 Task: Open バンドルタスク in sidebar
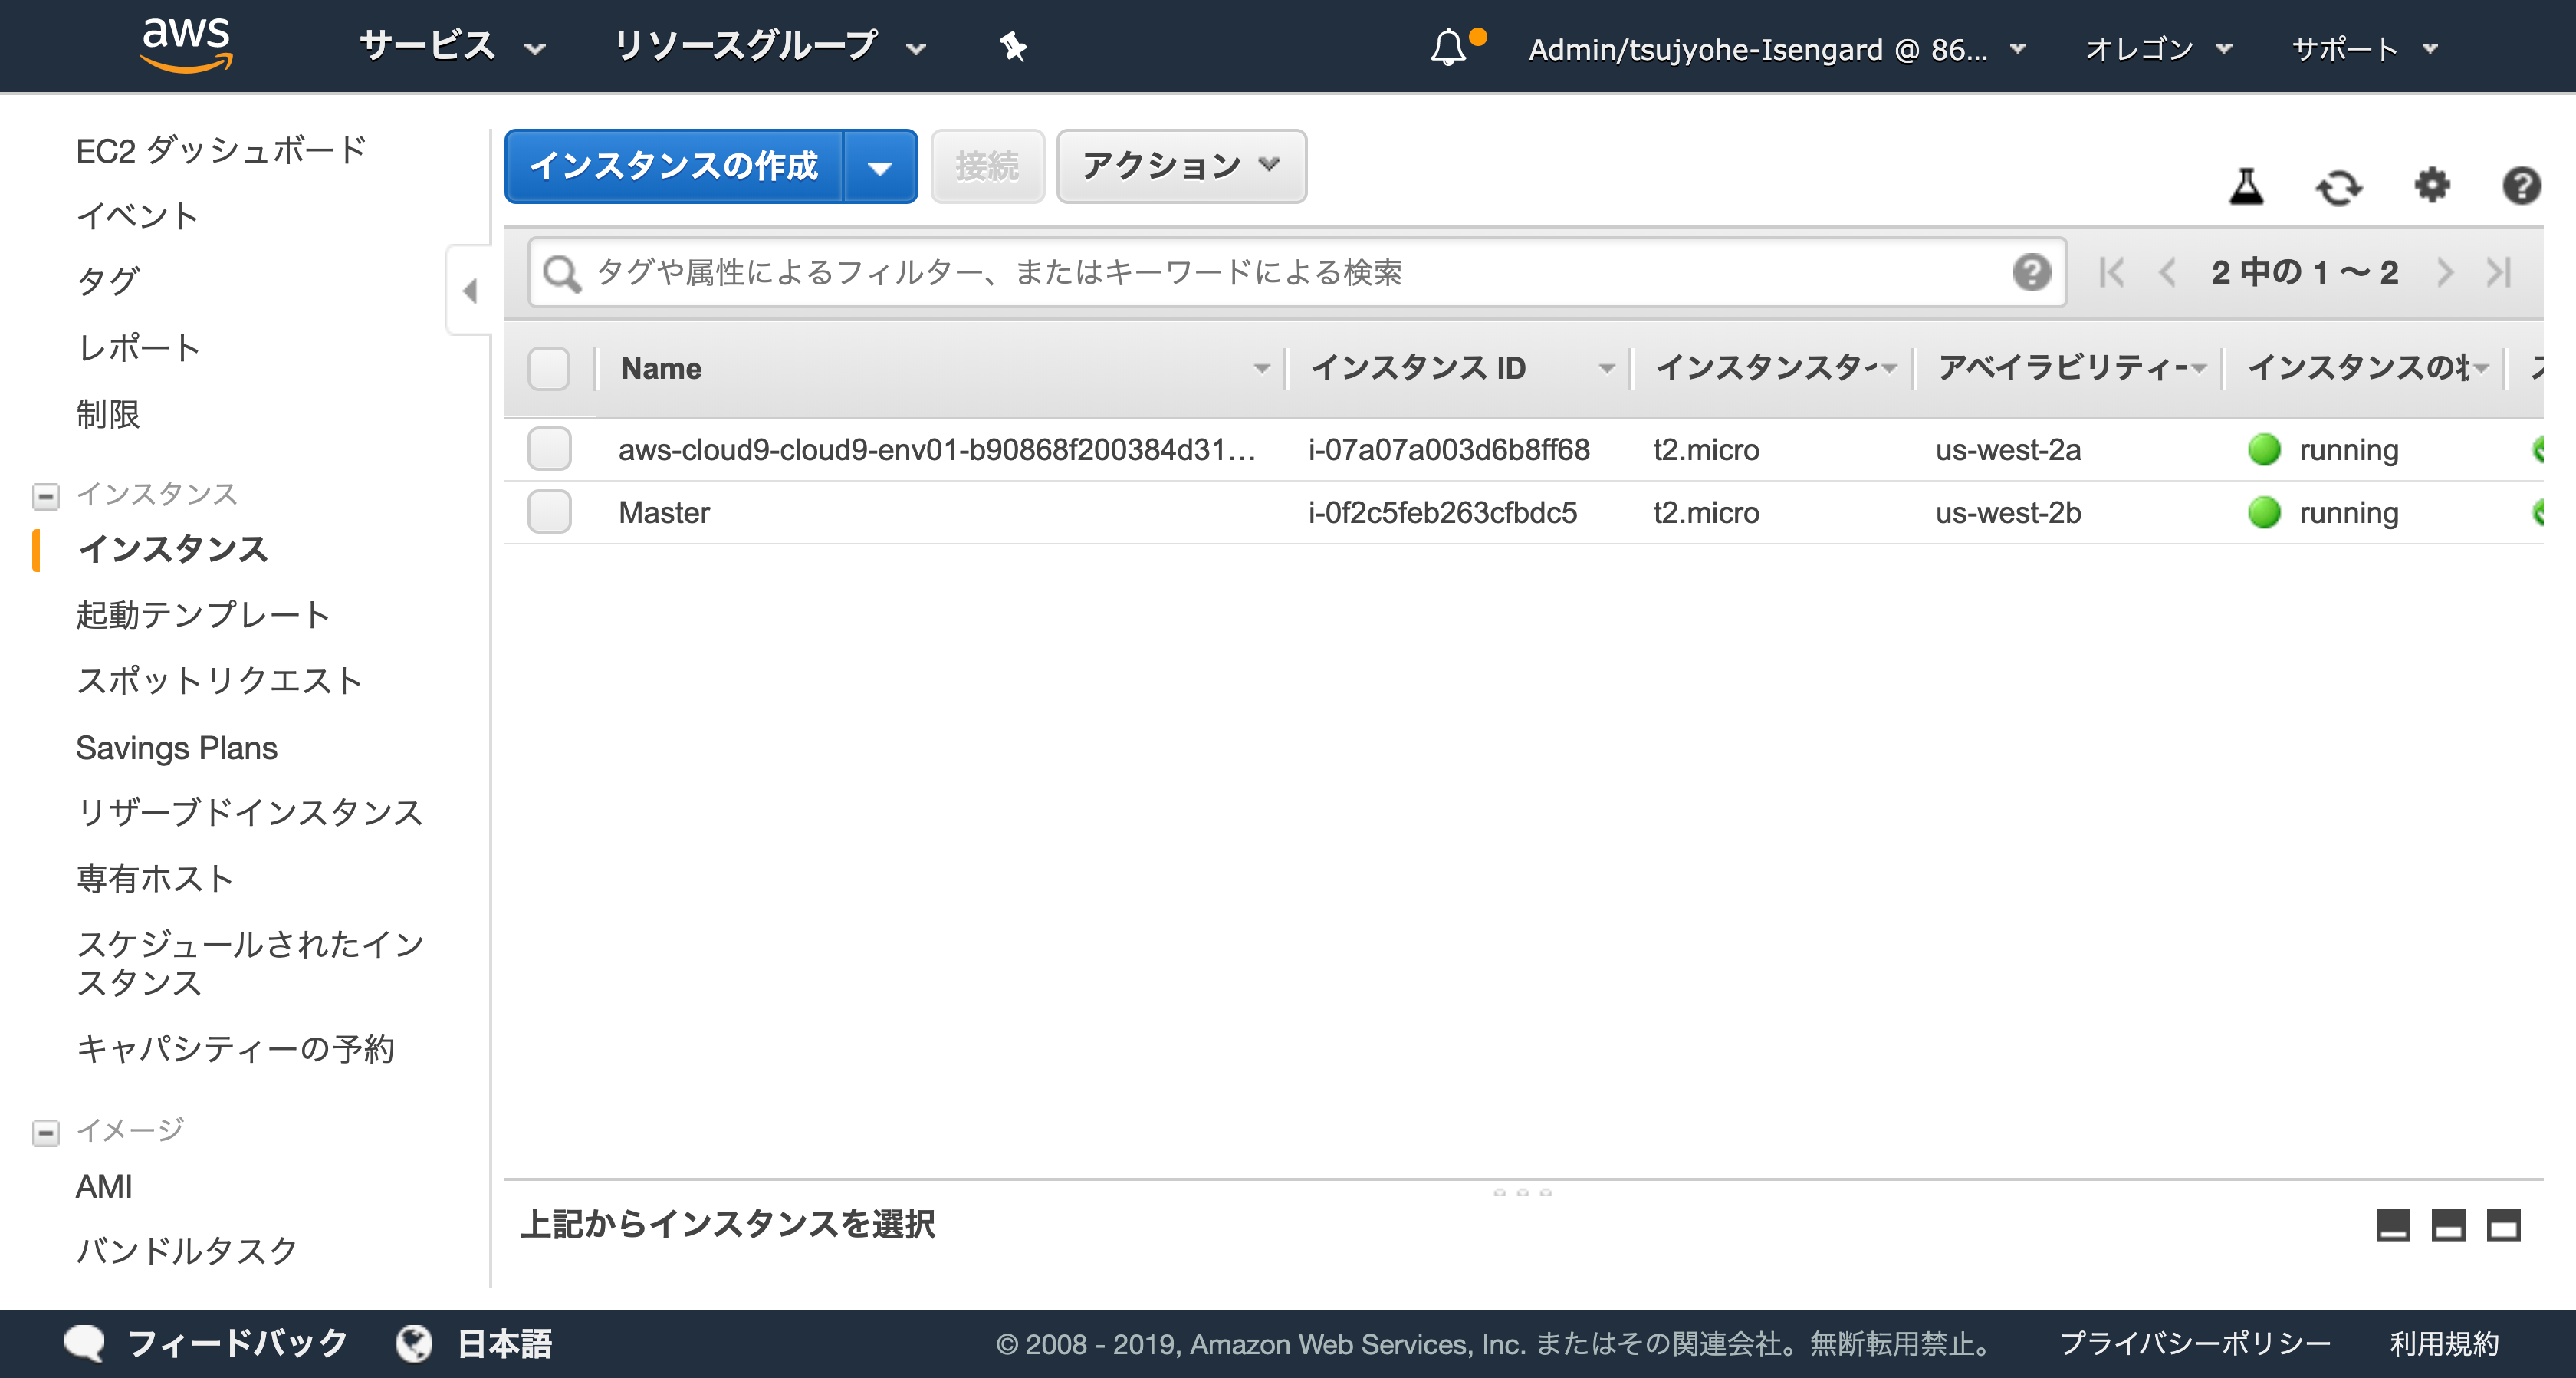coord(187,1251)
